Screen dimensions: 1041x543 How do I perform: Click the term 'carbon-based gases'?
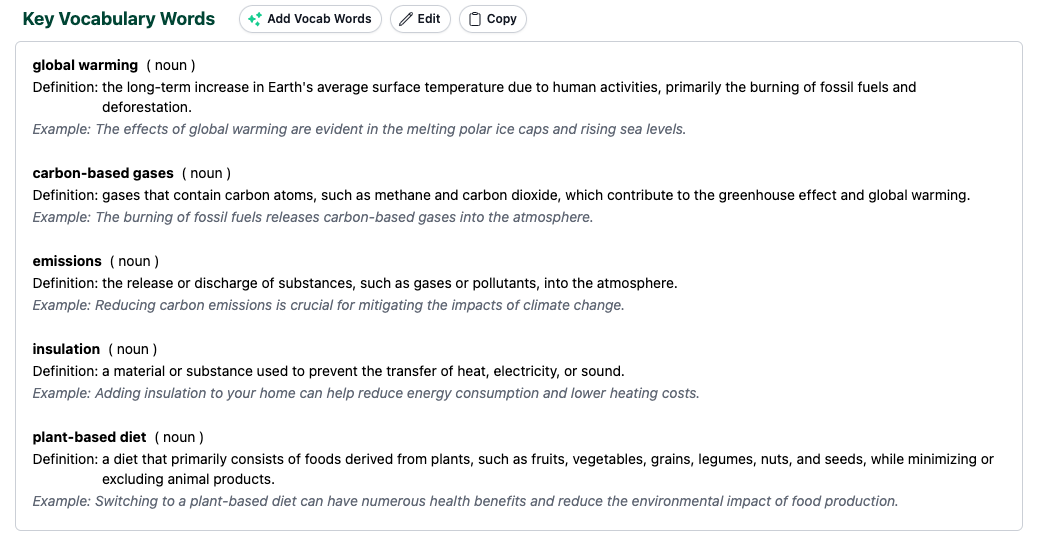(x=103, y=173)
